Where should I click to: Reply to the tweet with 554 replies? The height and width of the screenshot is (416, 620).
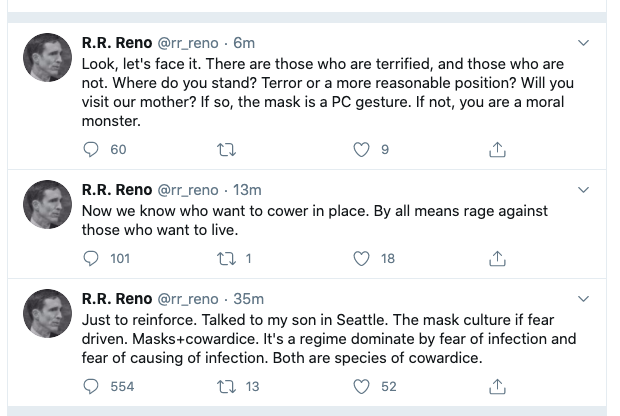[91, 386]
